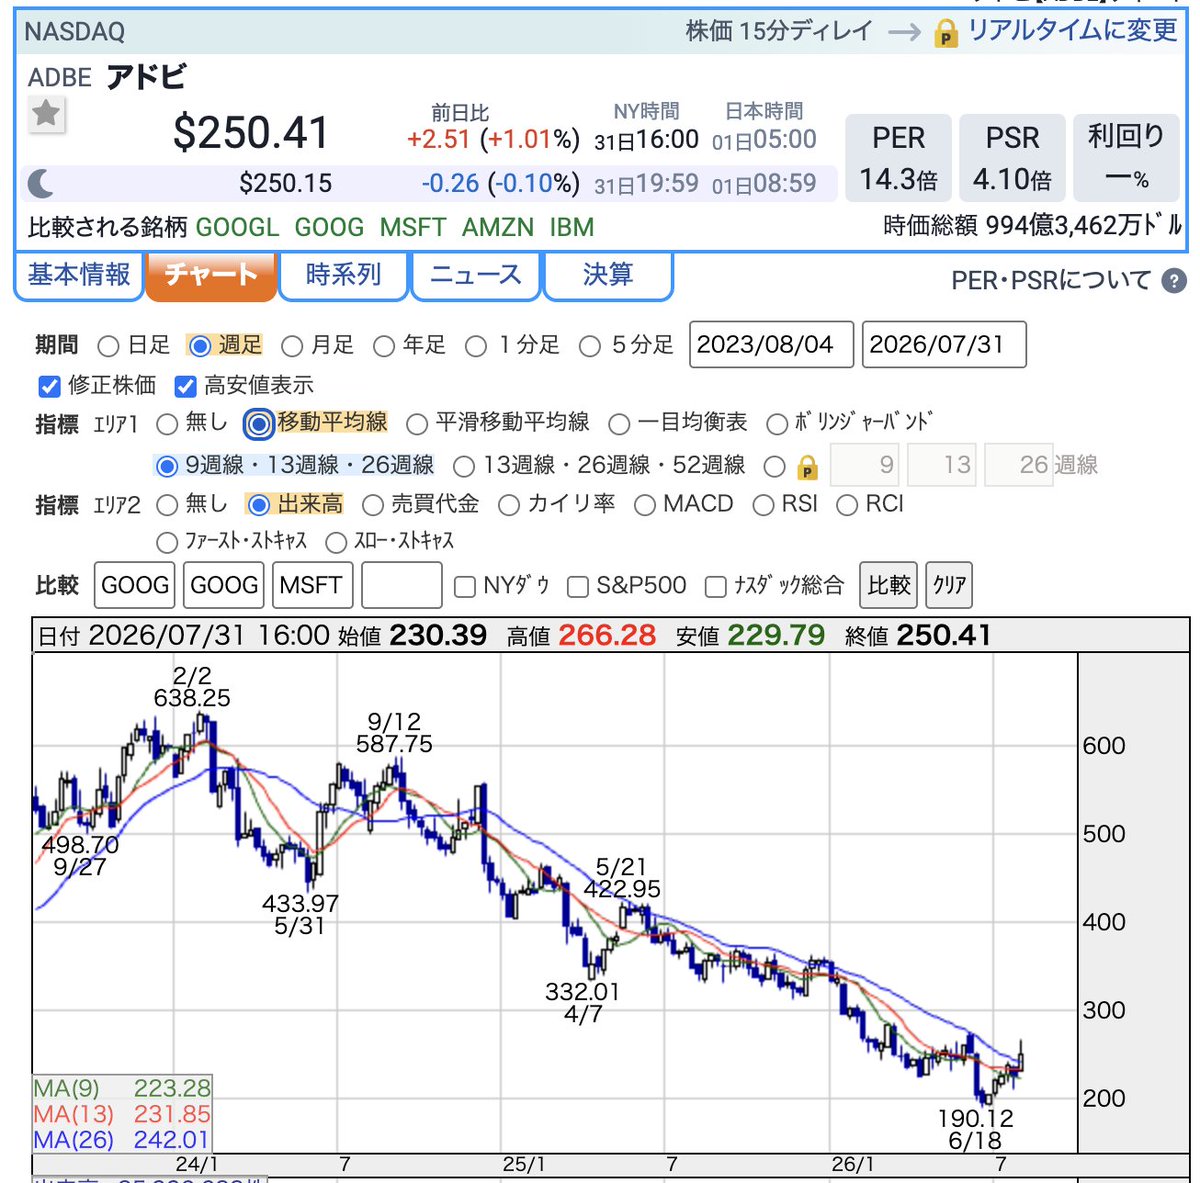
Task: Click the 比較 button
Action: click(x=889, y=585)
